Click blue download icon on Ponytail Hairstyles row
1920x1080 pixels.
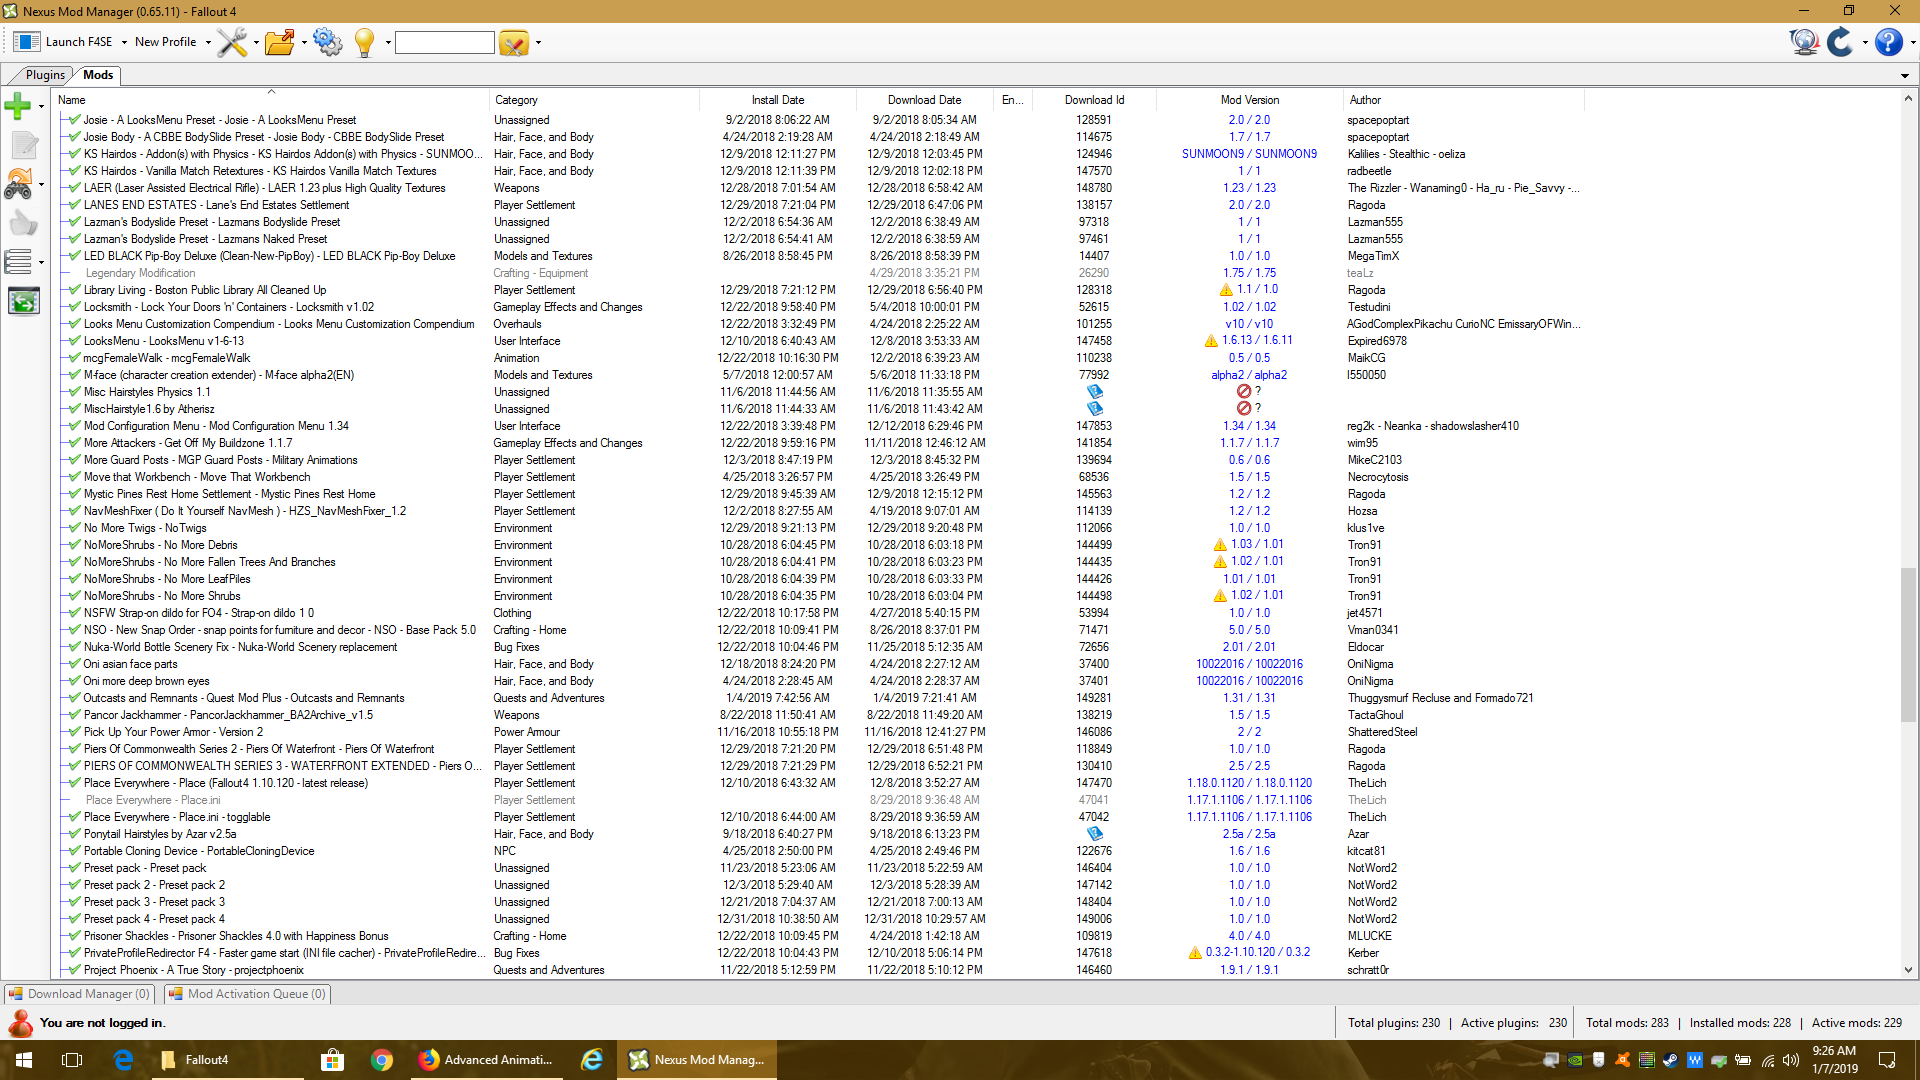click(x=1095, y=834)
